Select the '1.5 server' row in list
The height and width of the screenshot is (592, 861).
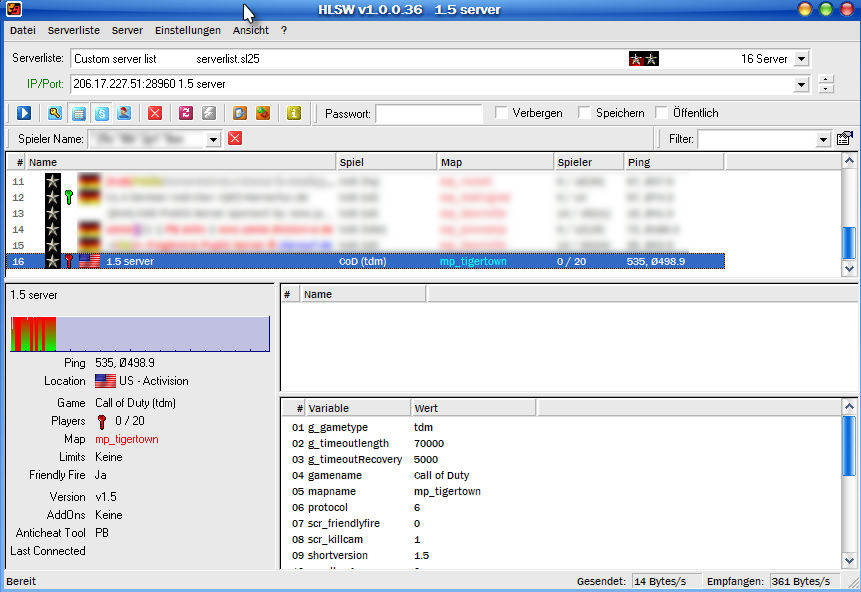coord(366,261)
